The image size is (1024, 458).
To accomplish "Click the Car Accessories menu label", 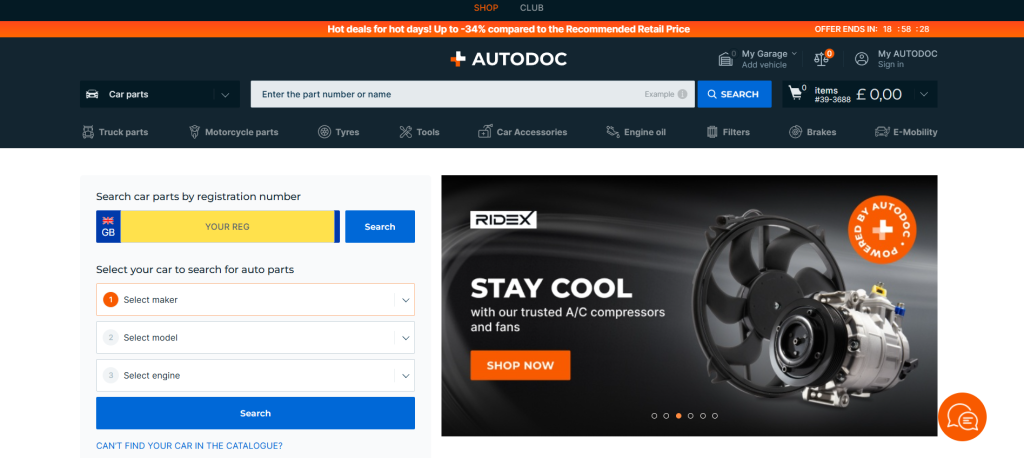I will [x=532, y=132].
